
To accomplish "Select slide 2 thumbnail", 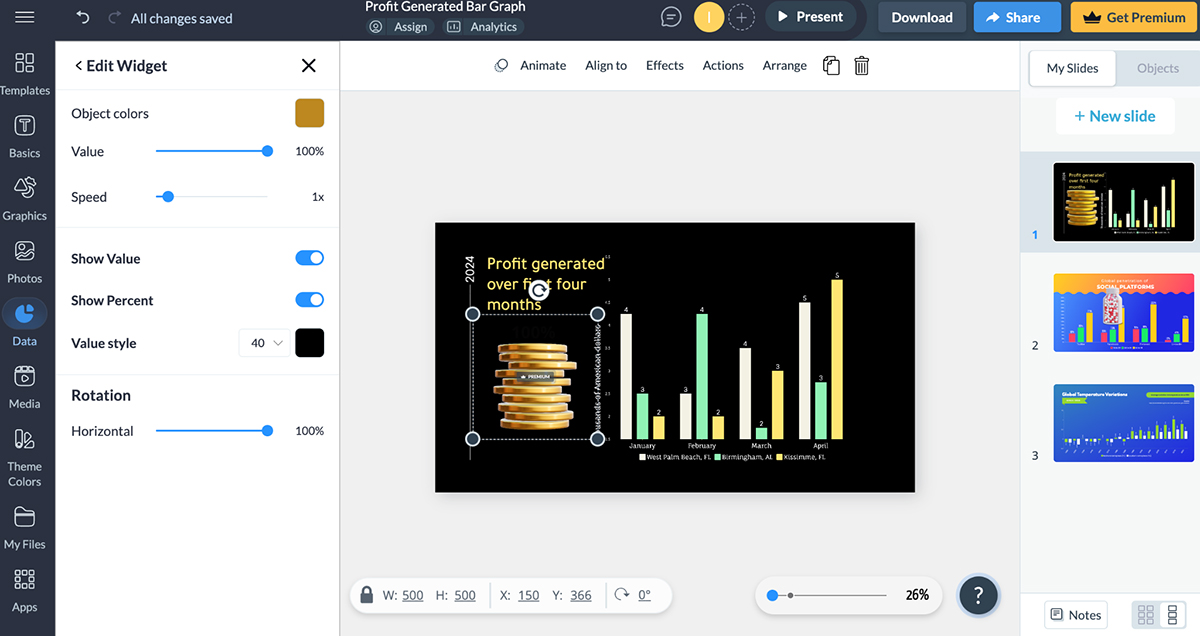I will point(1123,312).
